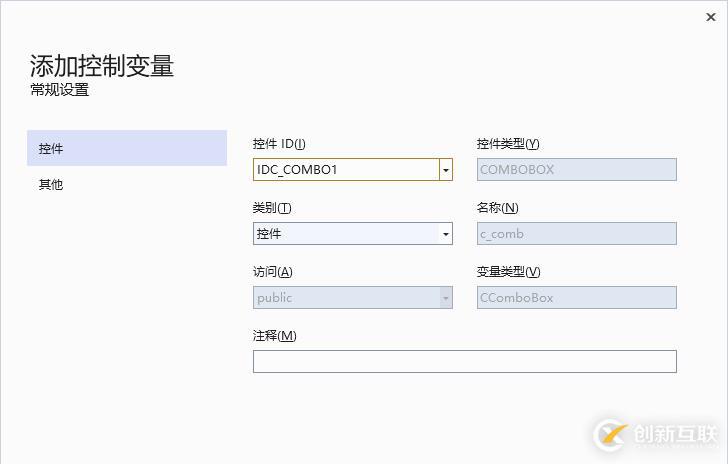
Task: Click the 控件 ID(I) label
Action: [x=279, y=144]
